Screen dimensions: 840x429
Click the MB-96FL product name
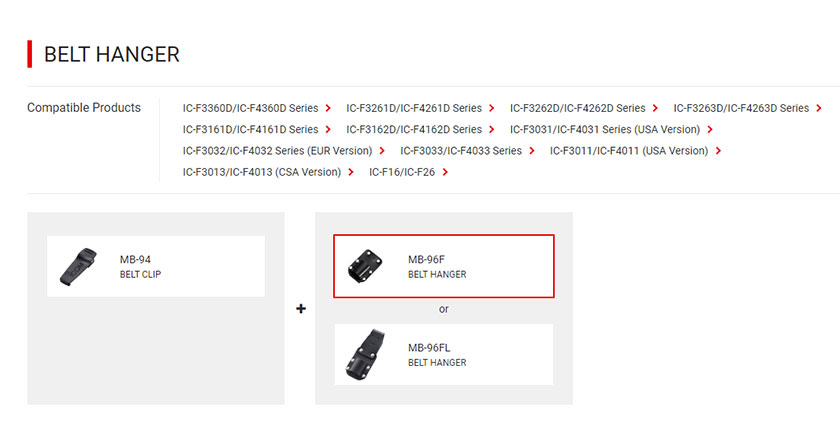tap(429, 348)
